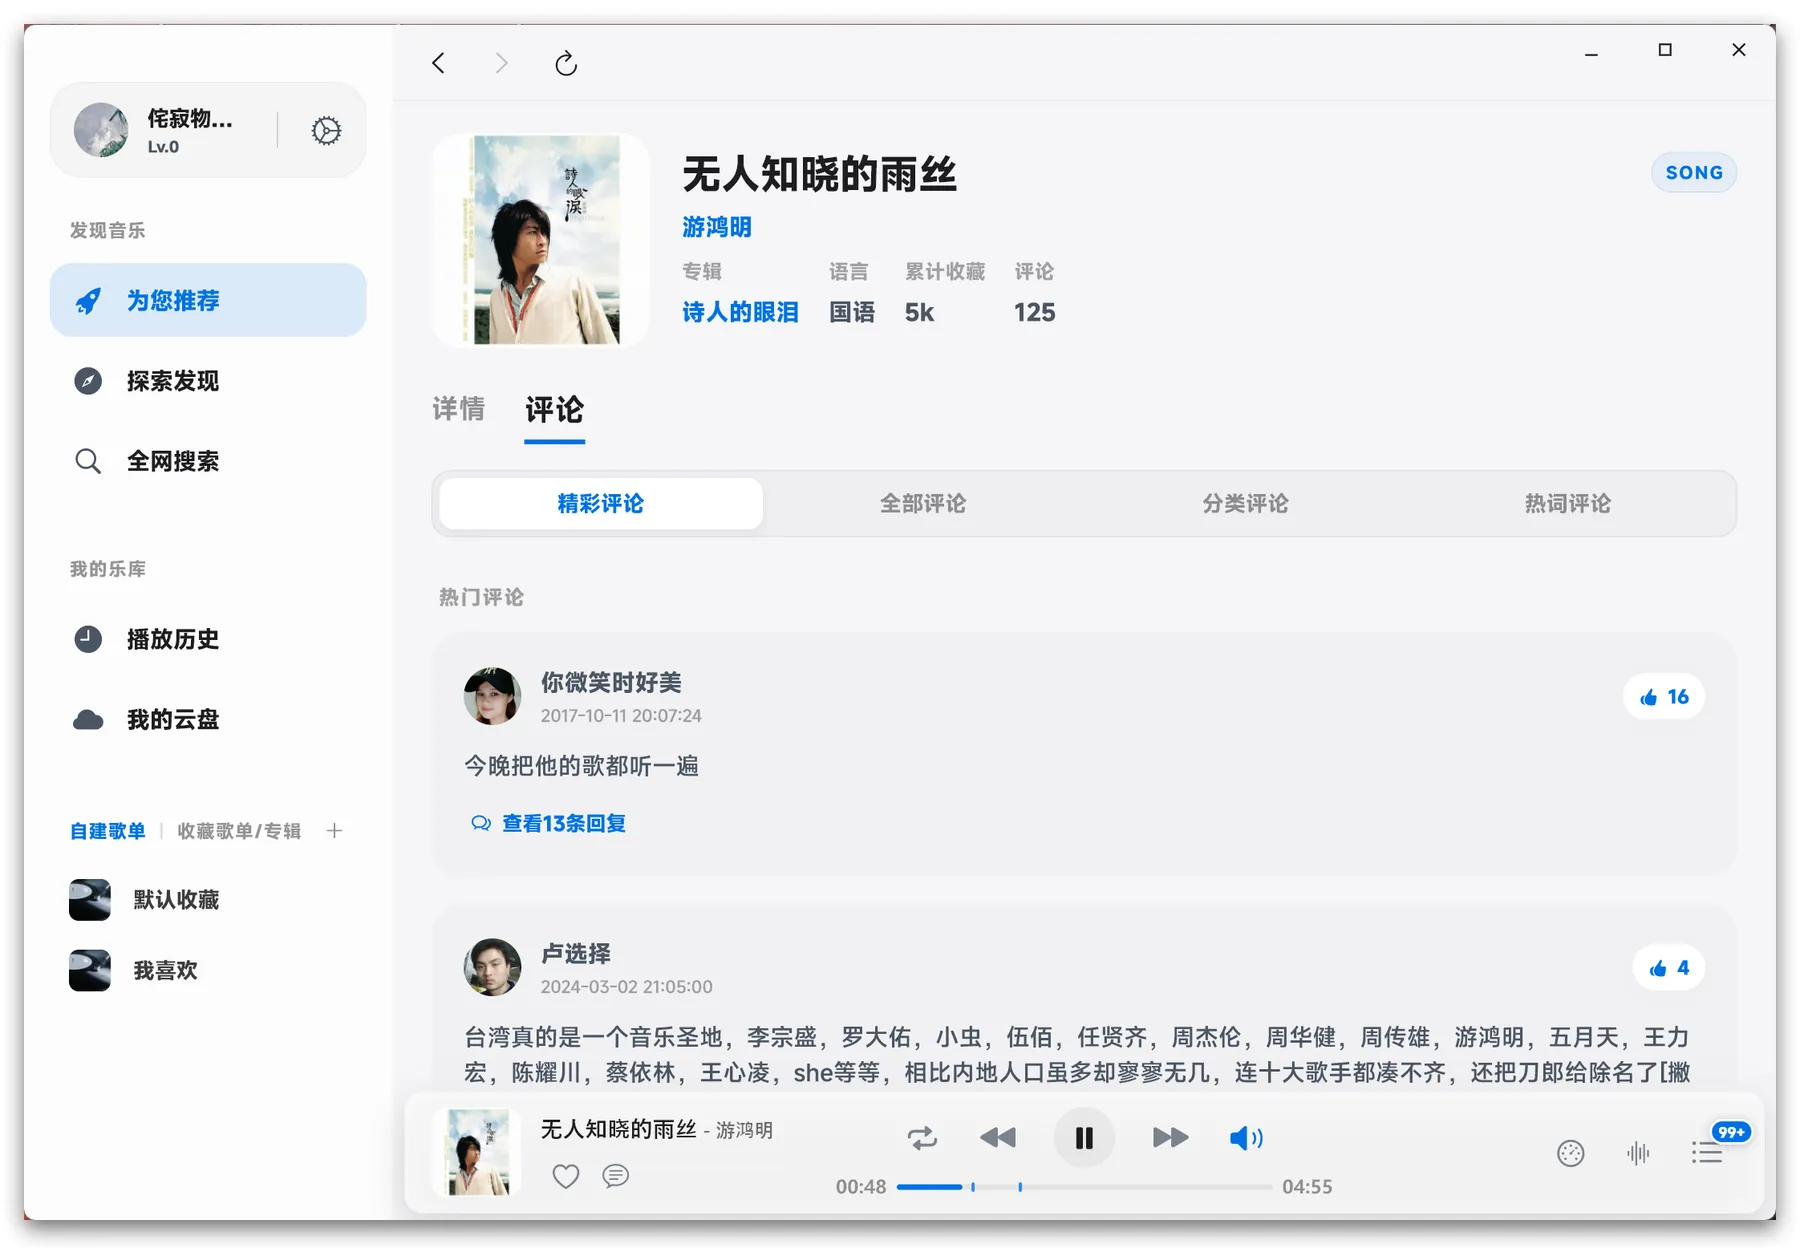Skip to the next track
1800x1252 pixels.
tap(1169, 1138)
